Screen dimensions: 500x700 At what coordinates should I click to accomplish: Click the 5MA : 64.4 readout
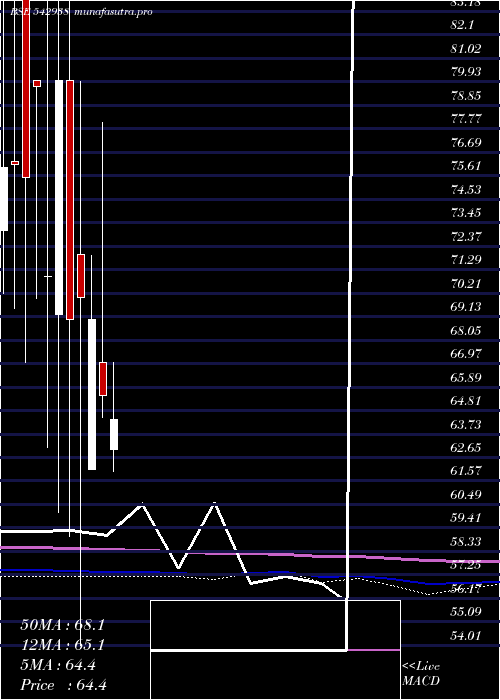pyautogui.click(x=58, y=665)
